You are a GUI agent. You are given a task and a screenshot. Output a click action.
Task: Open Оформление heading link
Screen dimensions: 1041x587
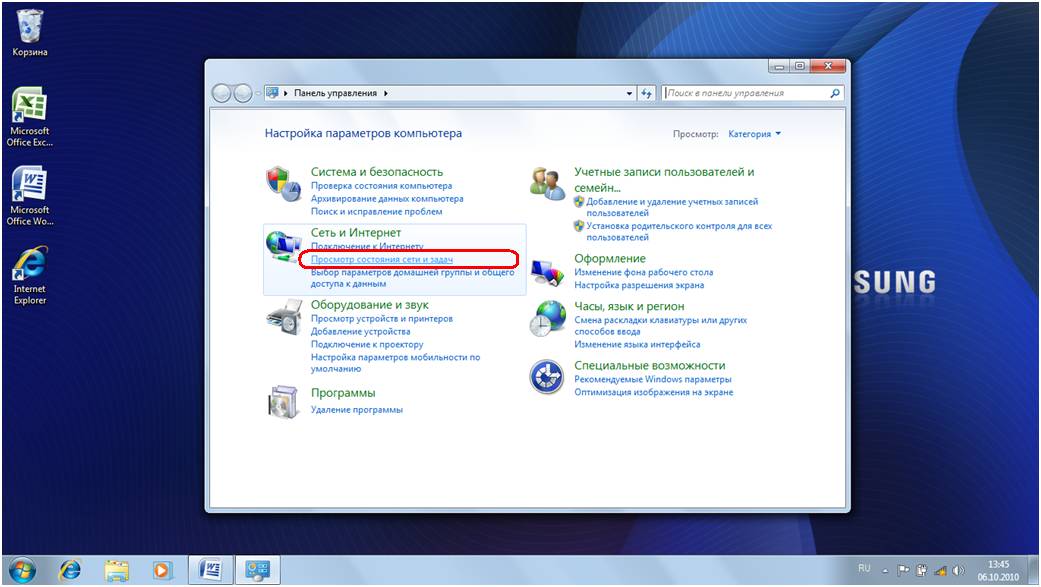[609, 259]
